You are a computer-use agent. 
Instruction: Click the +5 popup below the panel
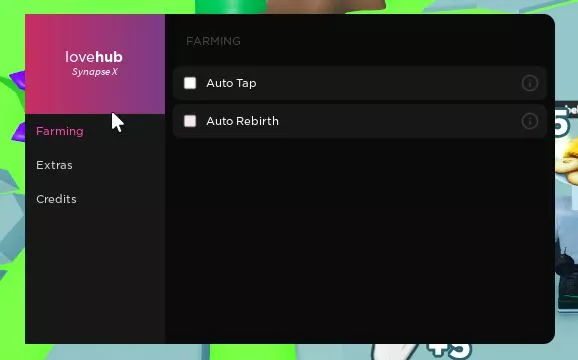pos(449,351)
